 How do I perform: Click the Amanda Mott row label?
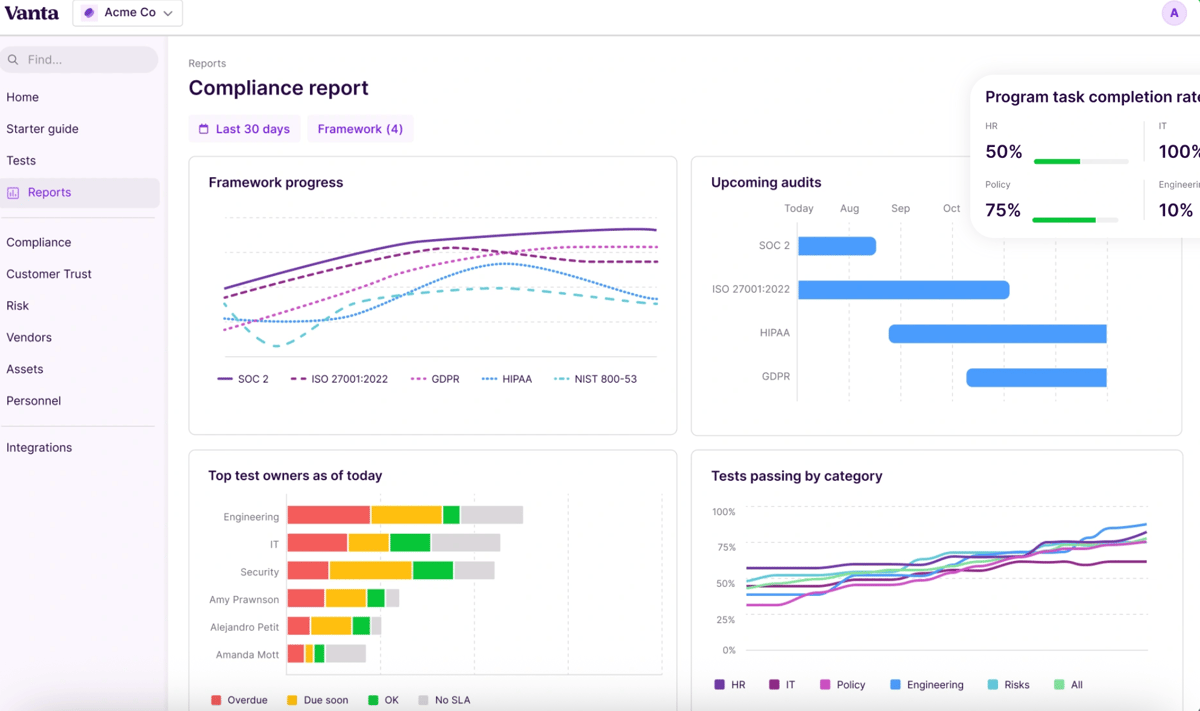click(x=247, y=655)
